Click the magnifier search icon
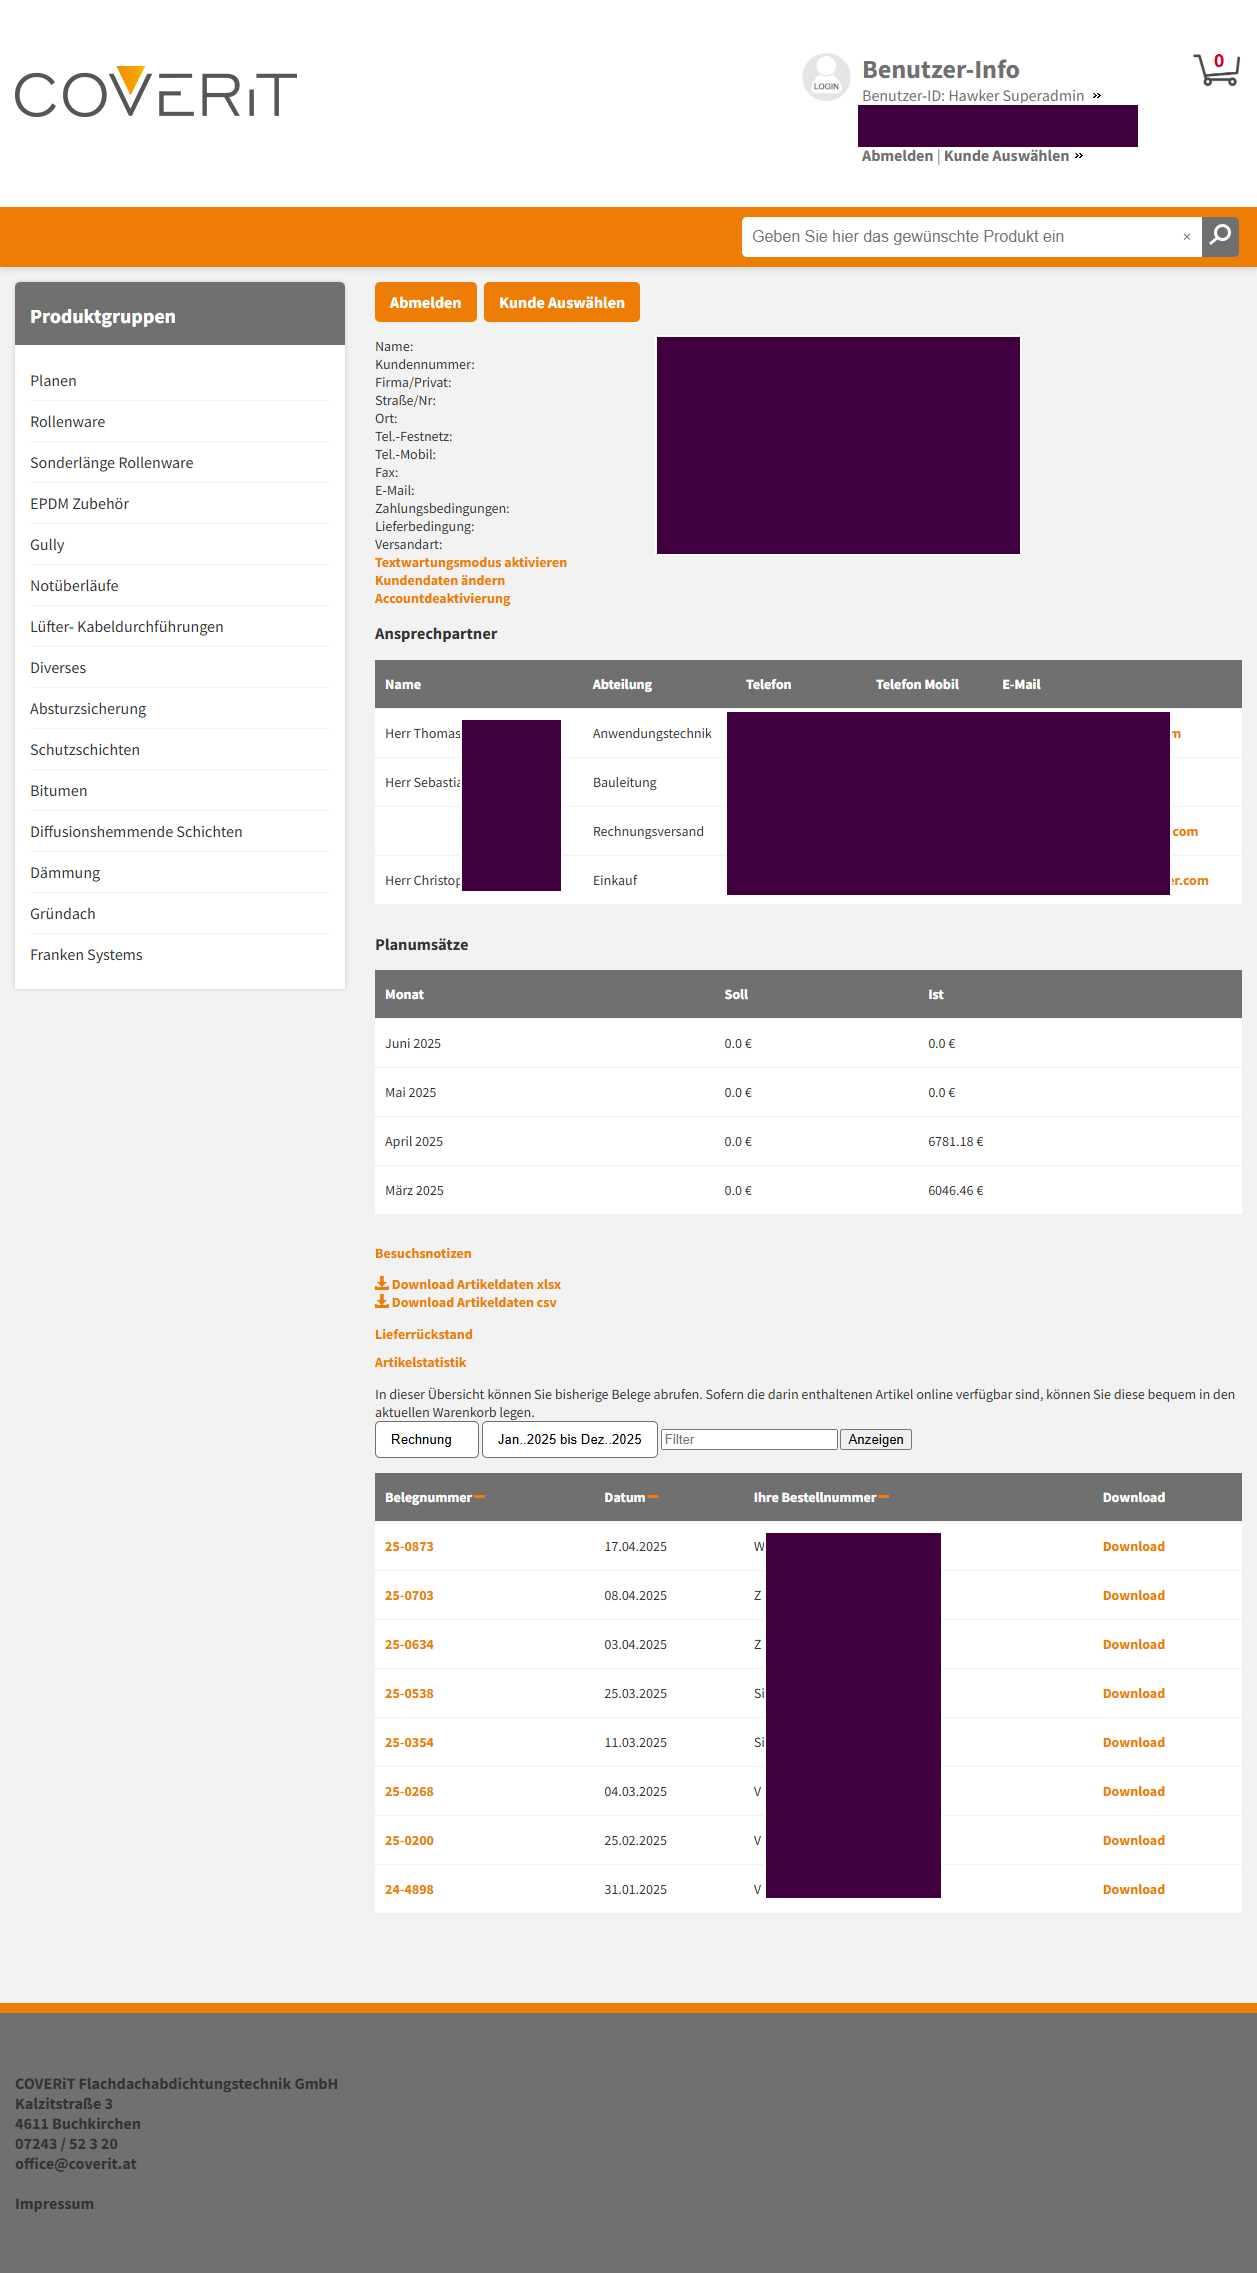Viewport: 1257px width, 2273px height. pos(1220,237)
